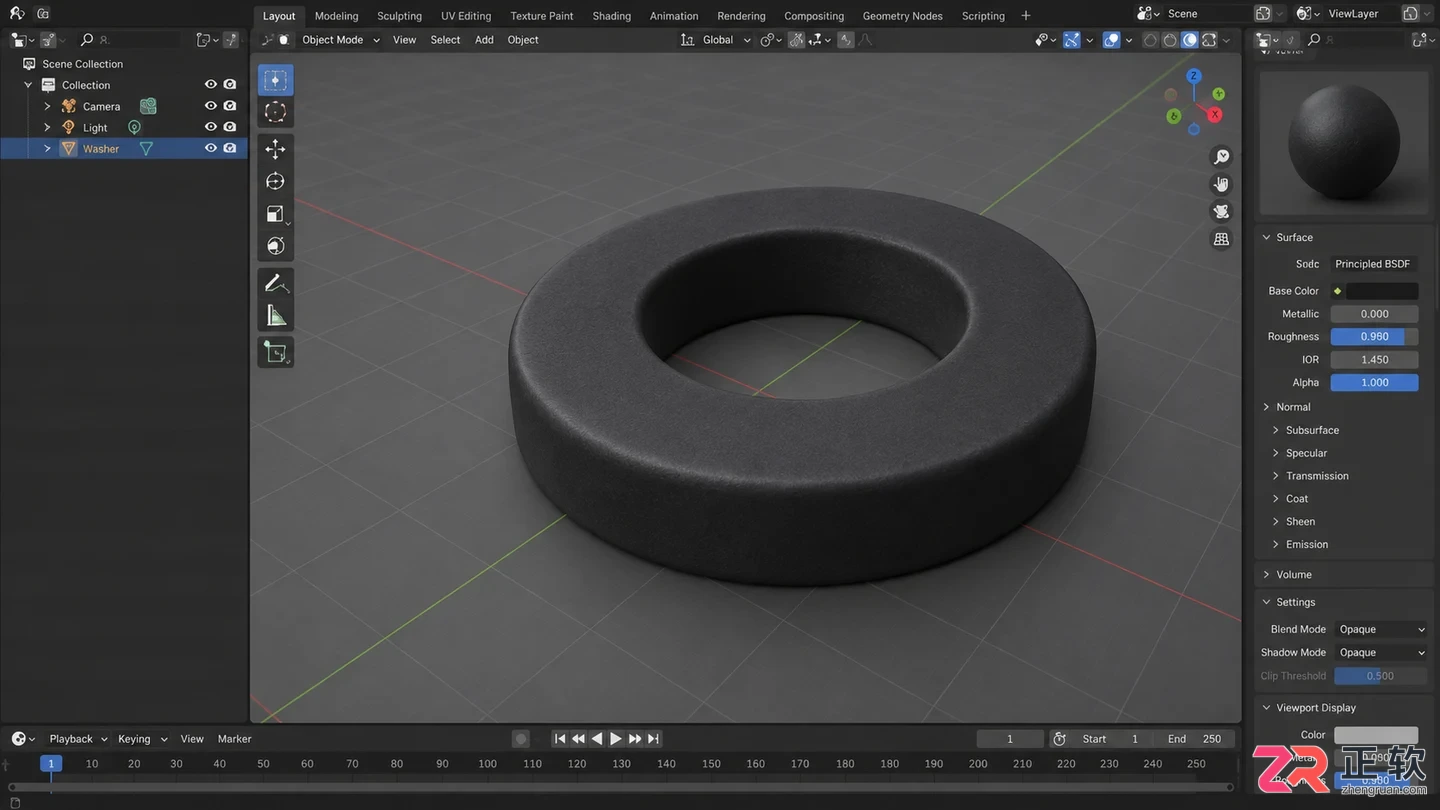Hide the Camera in viewport
This screenshot has width=1440, height=810.
pos(210,106)
